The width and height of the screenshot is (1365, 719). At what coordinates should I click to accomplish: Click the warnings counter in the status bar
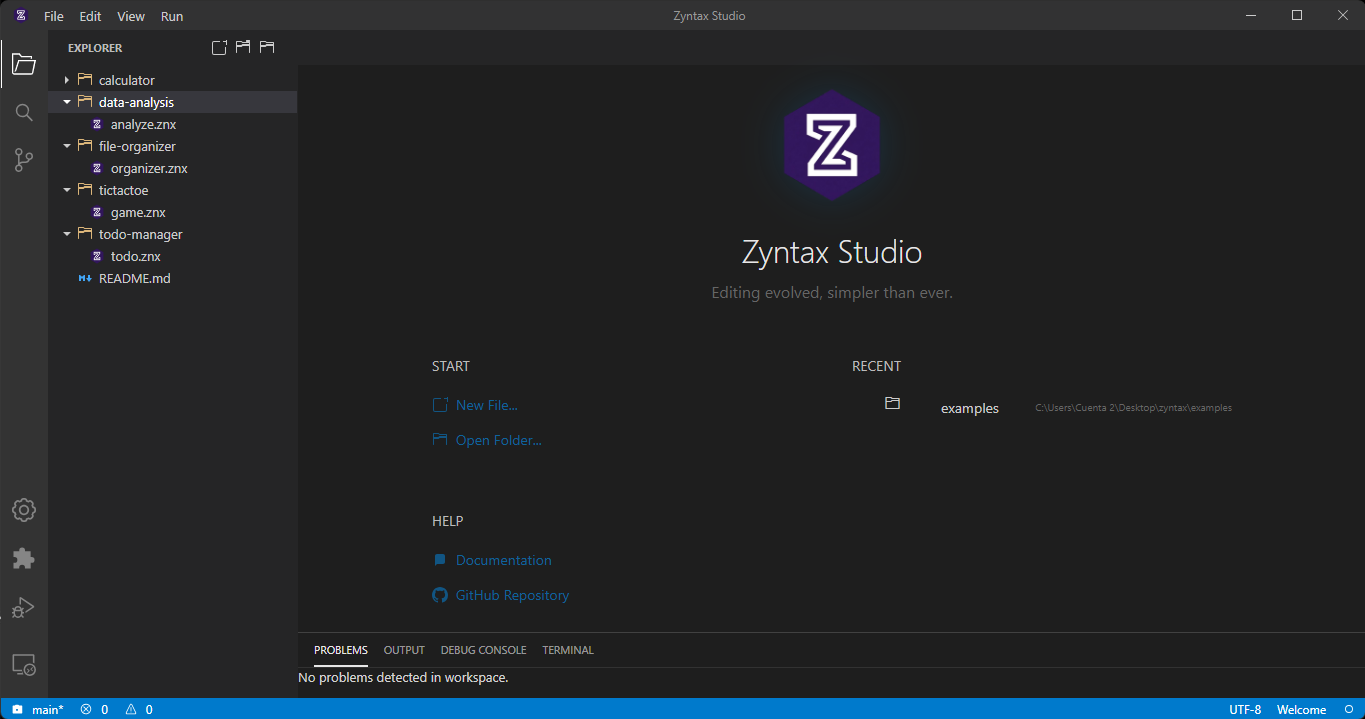pos(140,709)
